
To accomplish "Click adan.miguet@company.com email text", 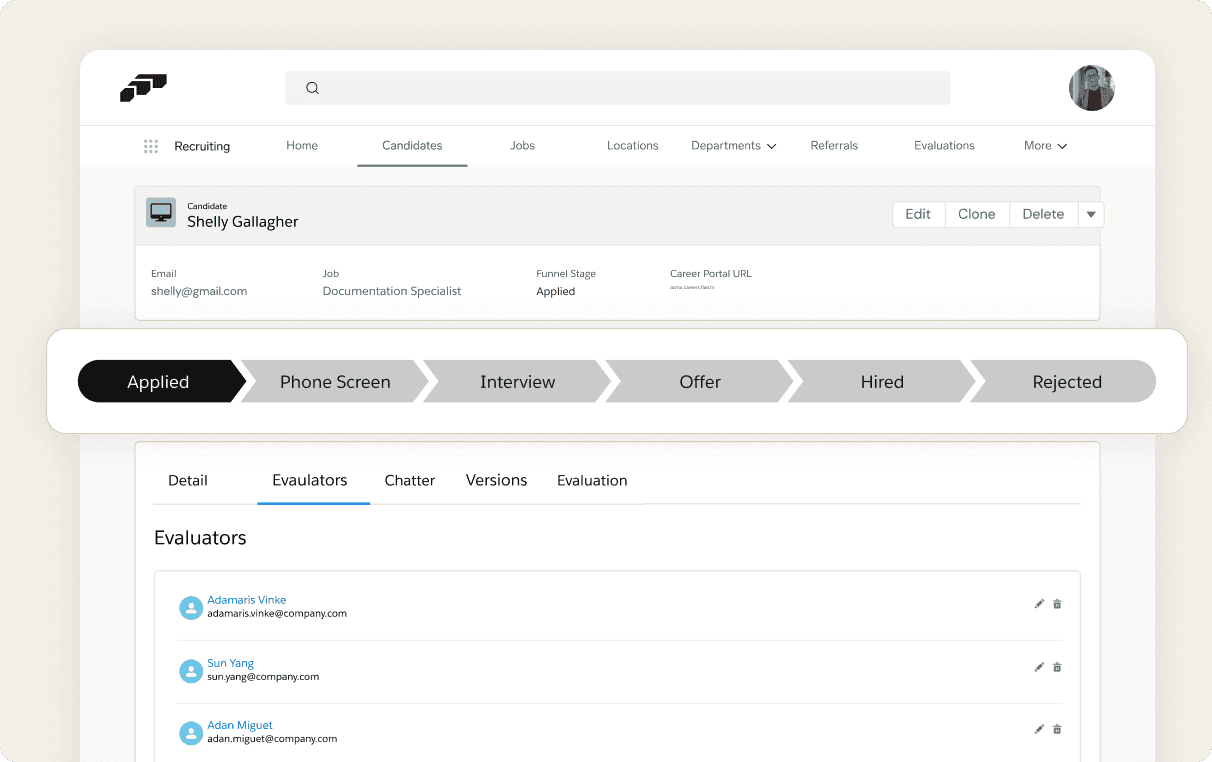I will pyautogui.click(x=272, y=739).
